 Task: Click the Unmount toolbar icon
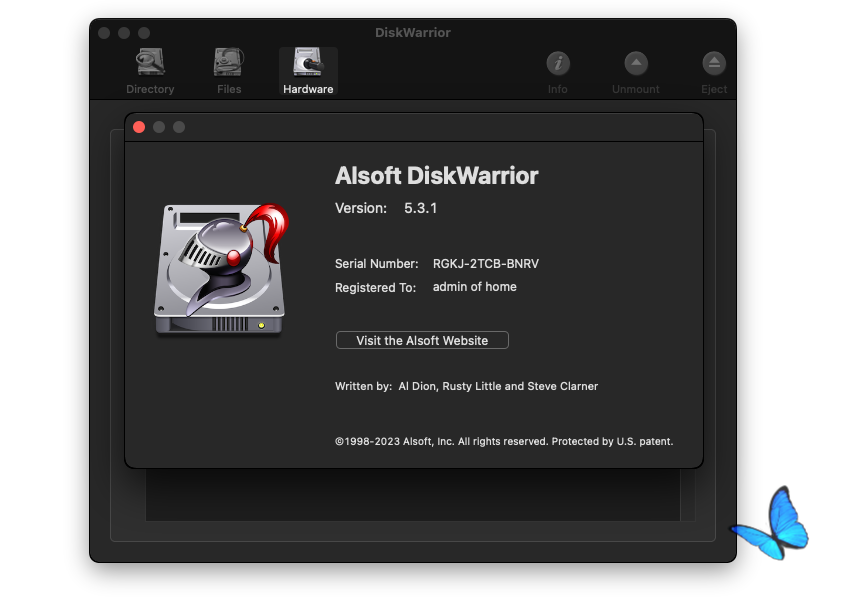pos(636,63)
